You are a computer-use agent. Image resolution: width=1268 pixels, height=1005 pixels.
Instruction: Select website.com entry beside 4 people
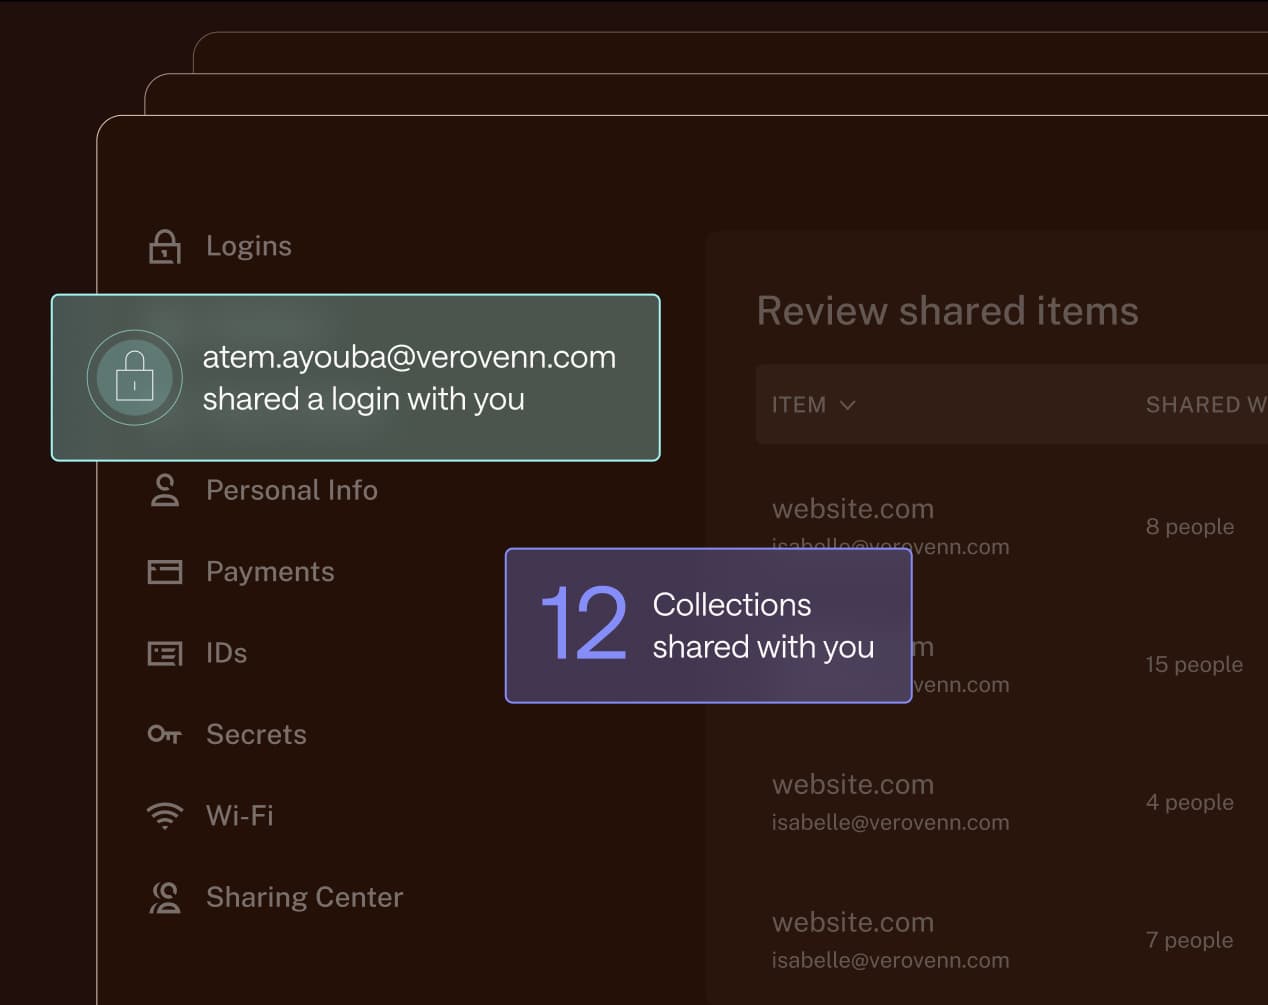pyautogui.click(x=852, y=785)
